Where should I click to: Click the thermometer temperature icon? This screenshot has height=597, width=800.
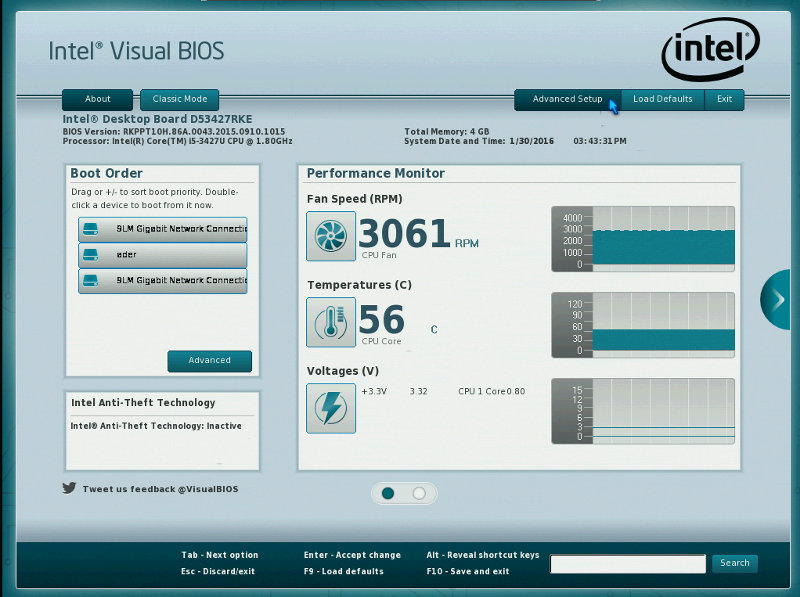[x=331, y=322]
